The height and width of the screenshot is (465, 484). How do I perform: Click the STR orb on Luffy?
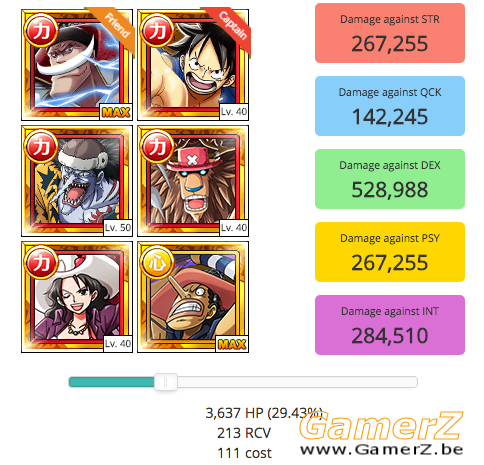[x=157, y=31]
